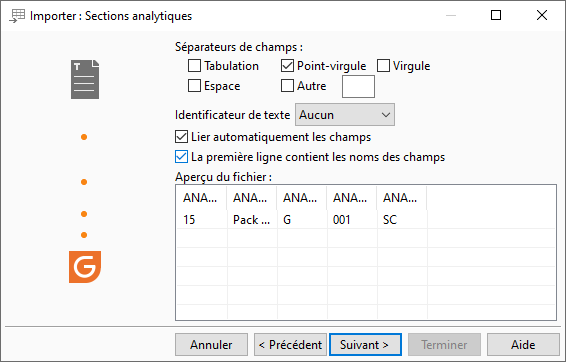Click the orange dot above the G logo
This screenshot has width=566, height=362.
84,235
